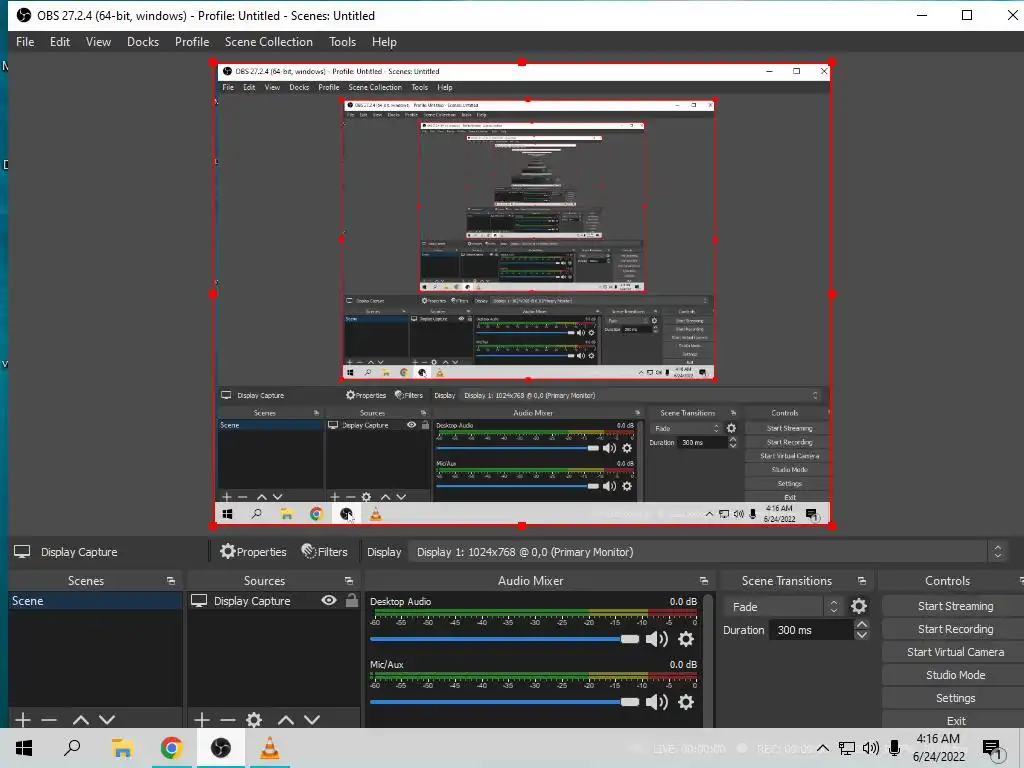Open the Docks menu
This screenshot has width=1024, height=768.
142,42
